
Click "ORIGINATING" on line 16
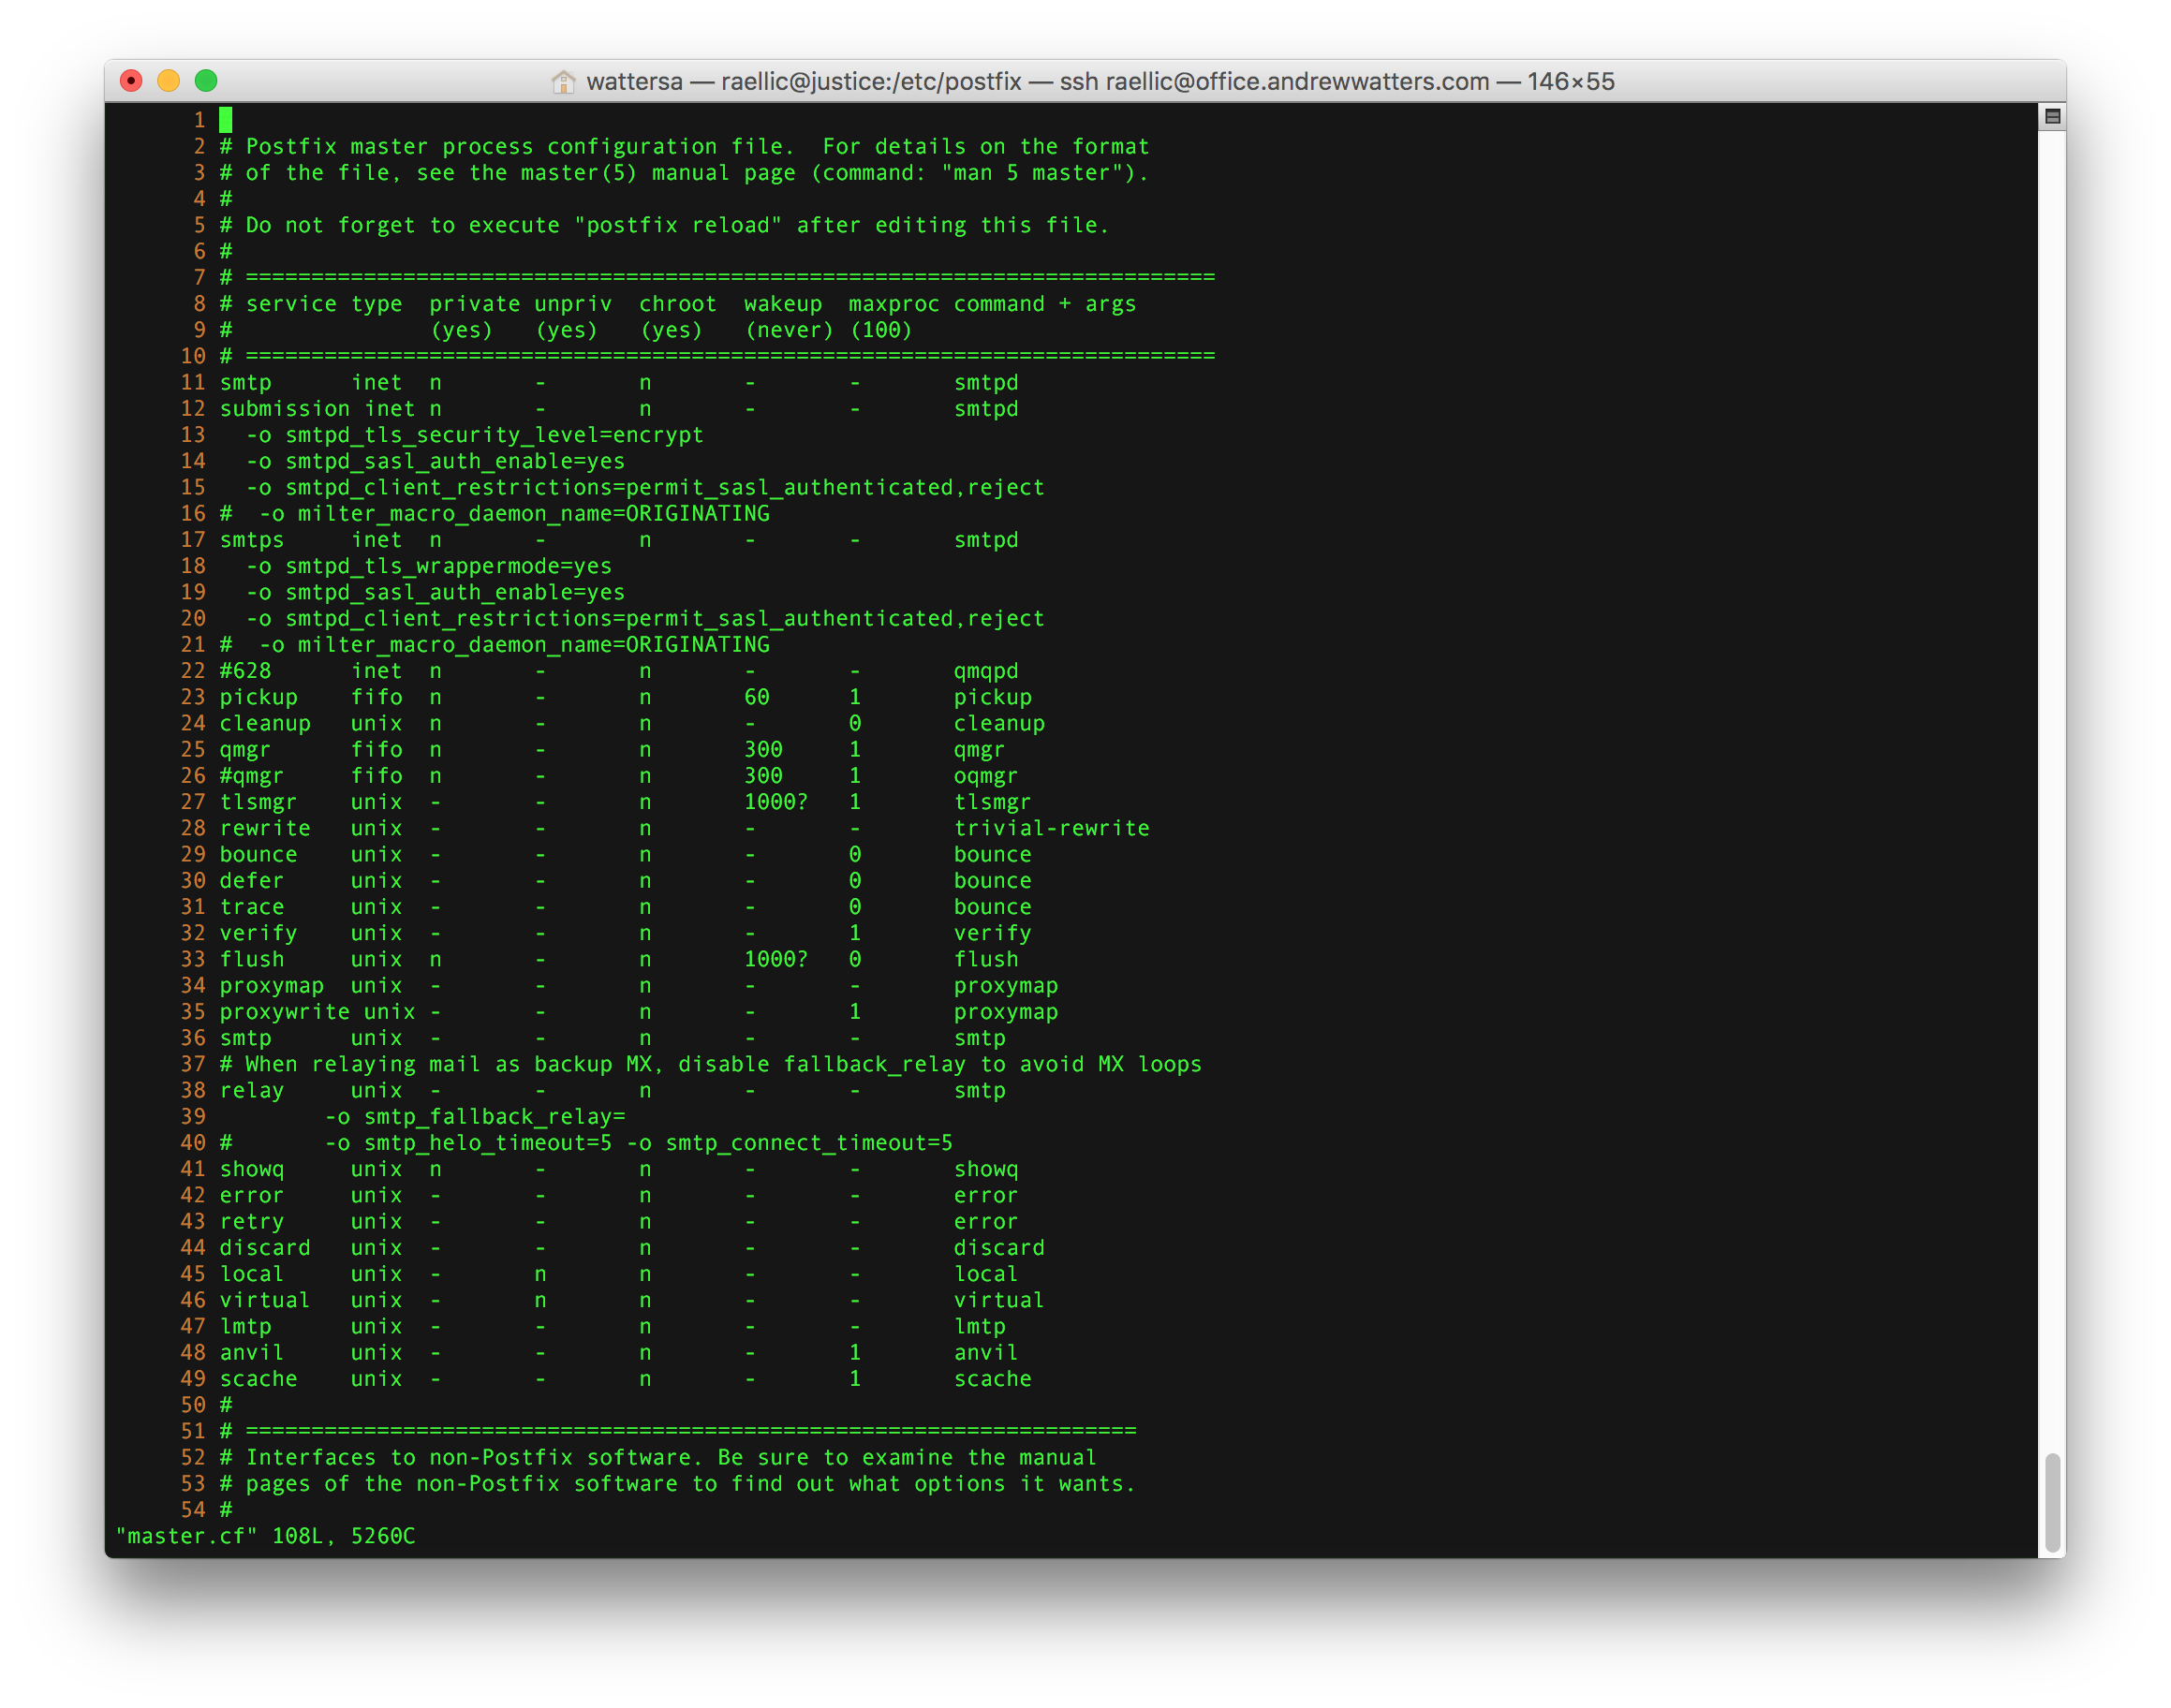click(698, 514)
